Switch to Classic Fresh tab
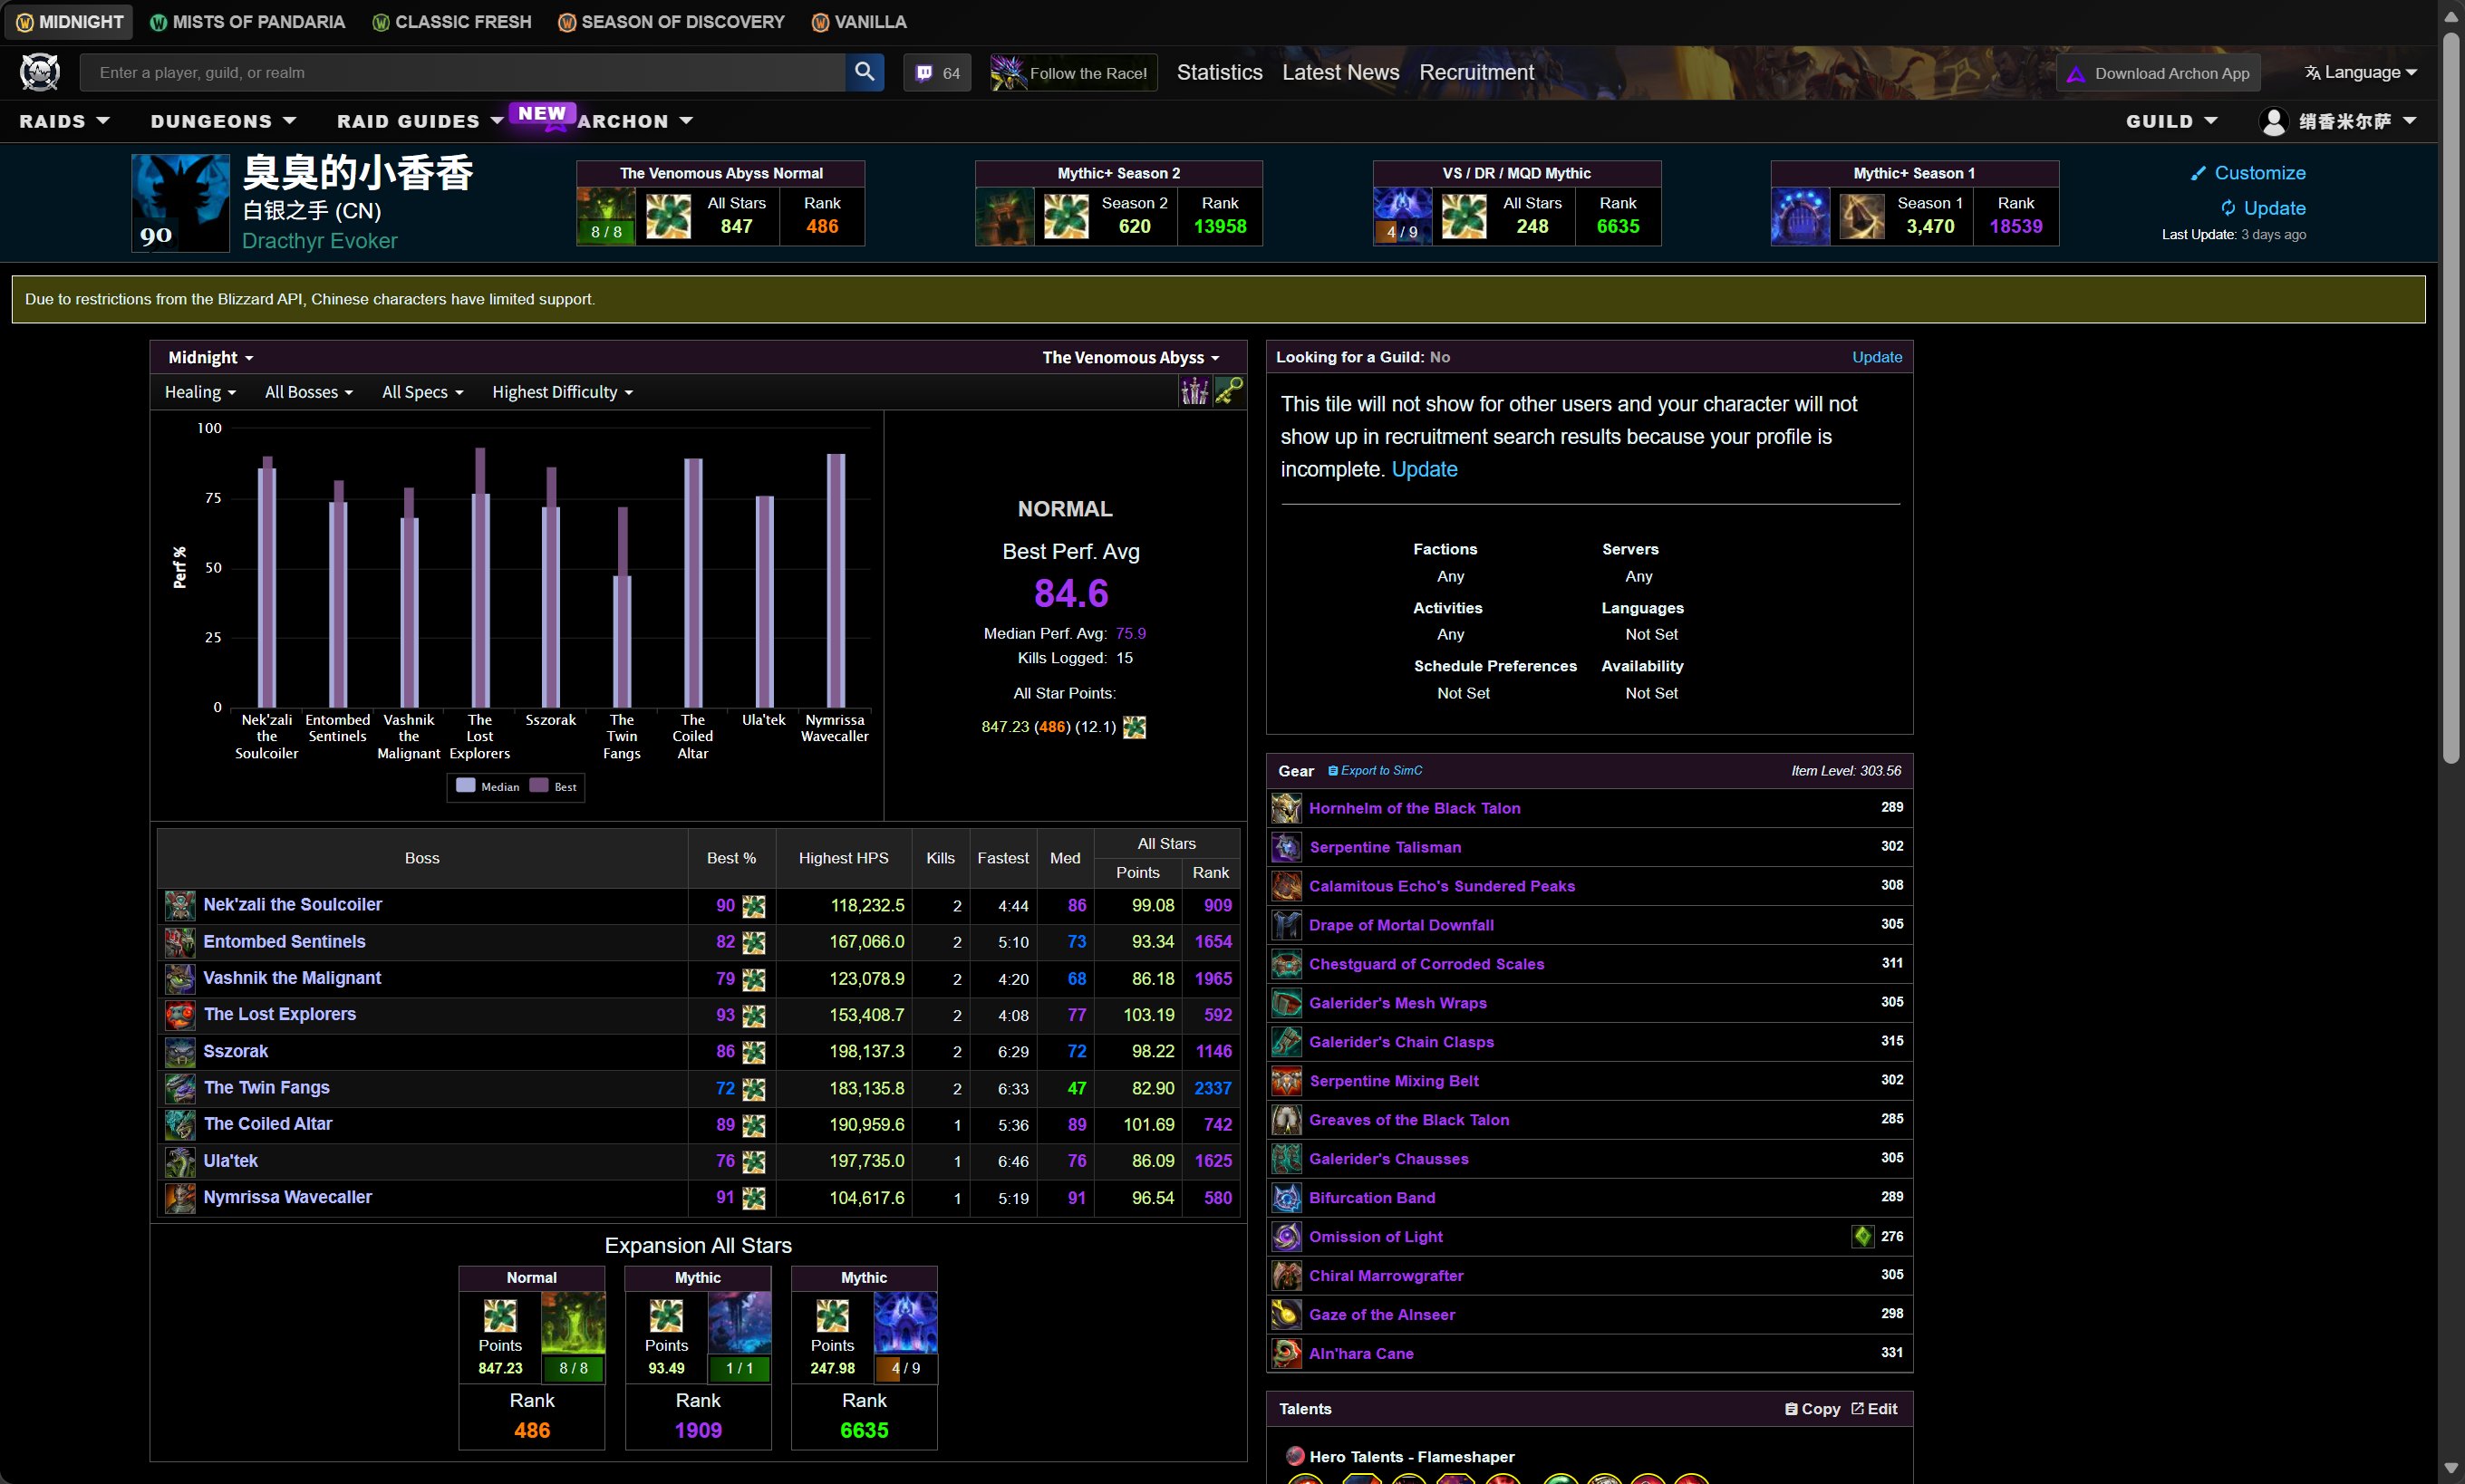Viewport: 2465px width, 1484px height. coord(452,22)
